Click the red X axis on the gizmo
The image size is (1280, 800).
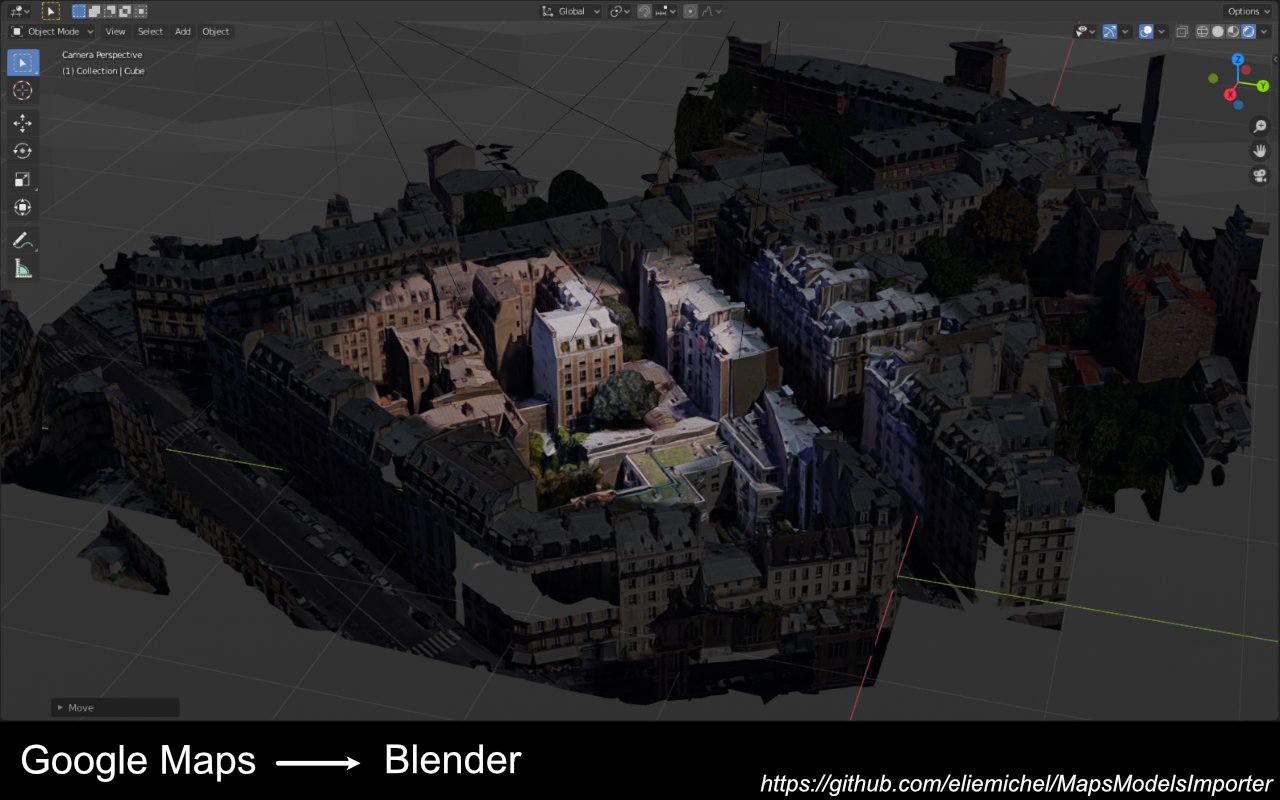coord(1230,94)
